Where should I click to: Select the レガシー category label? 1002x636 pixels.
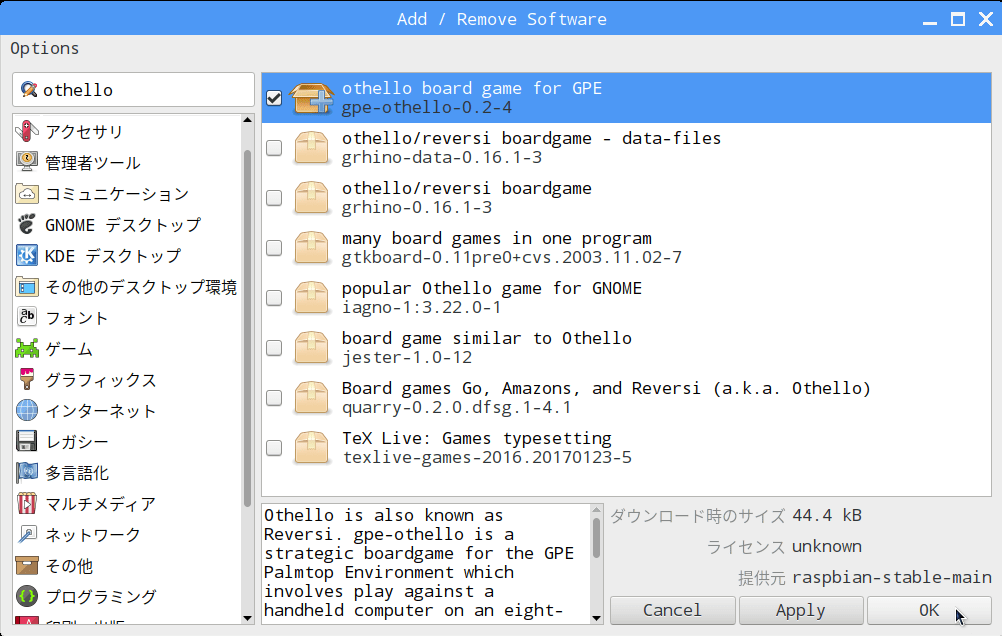pos(77,442)
